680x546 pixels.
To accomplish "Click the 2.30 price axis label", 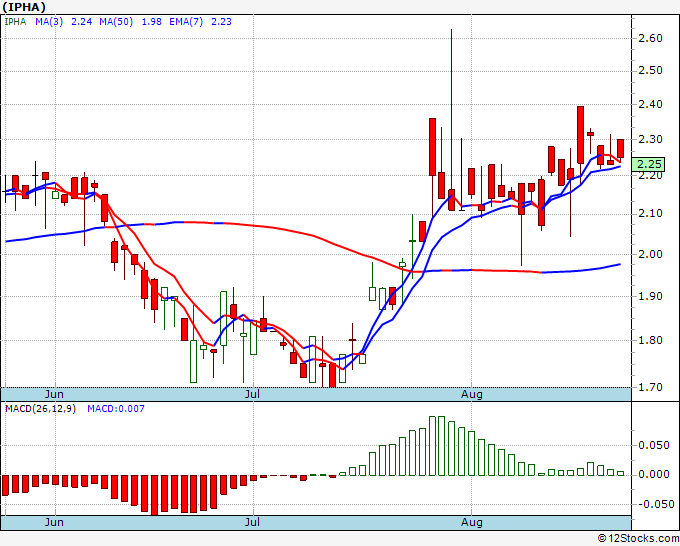I will [x=651, y=140].
